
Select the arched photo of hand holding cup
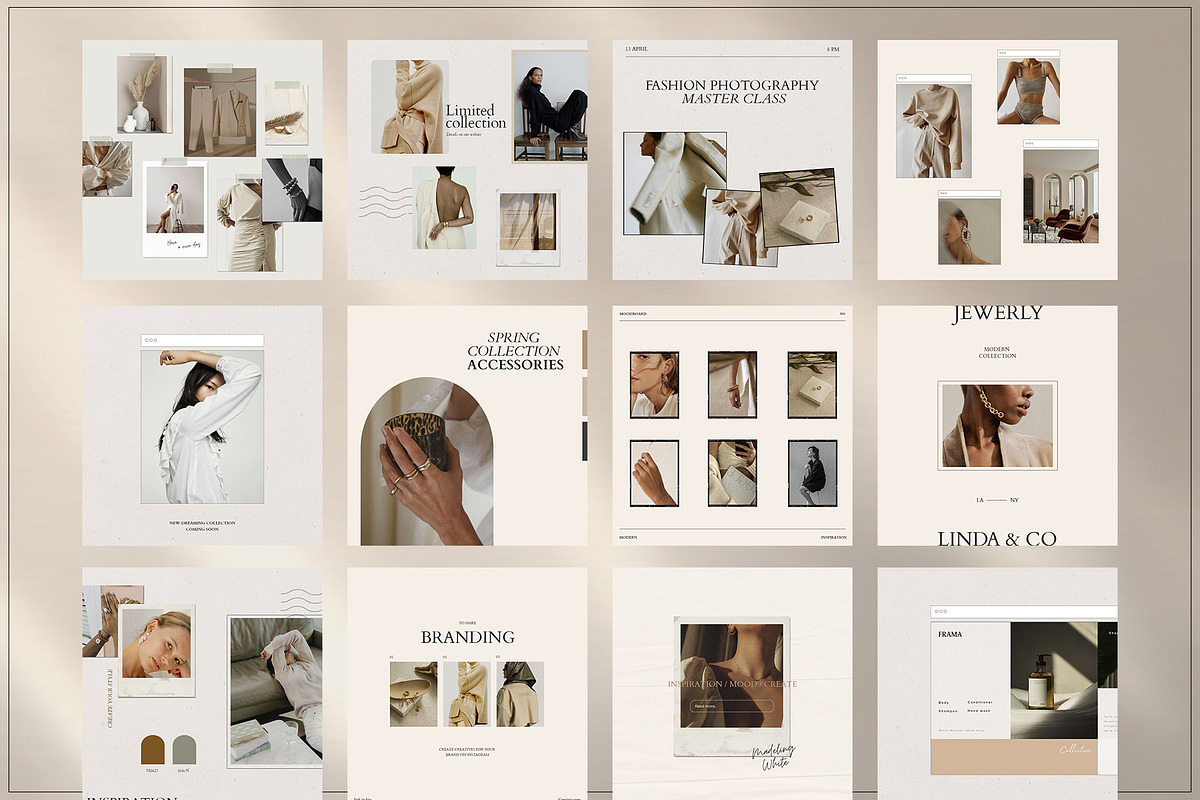coord(428,461)
